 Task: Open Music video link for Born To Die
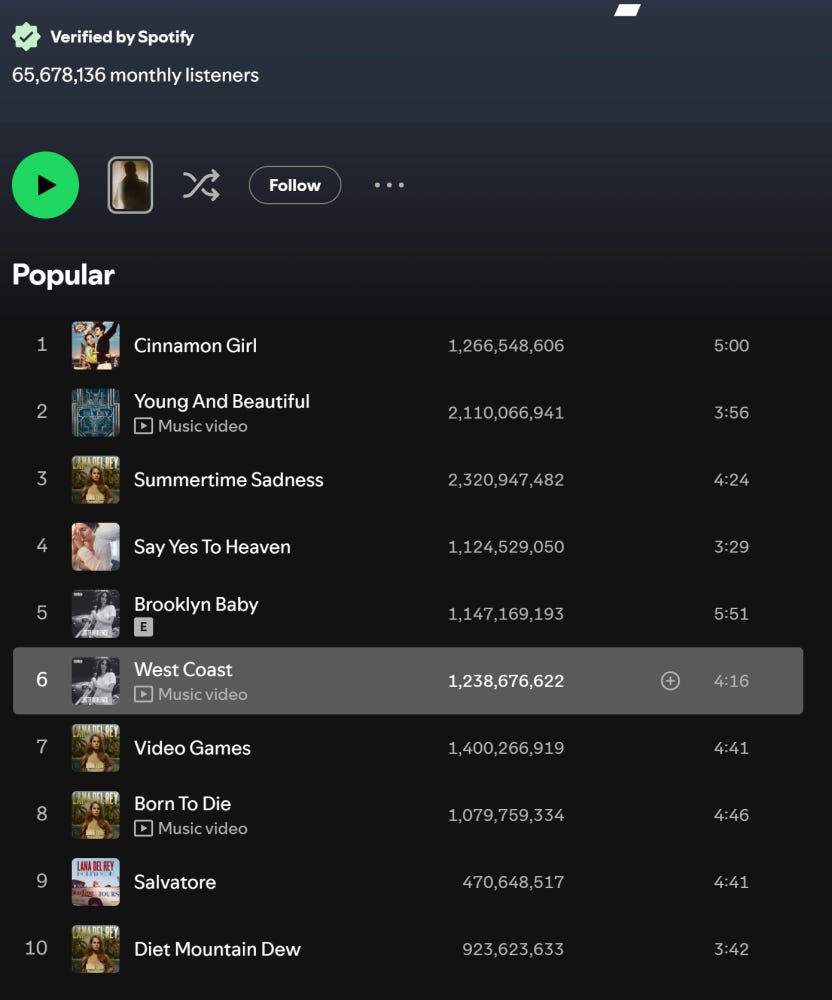tap(203, 828)
